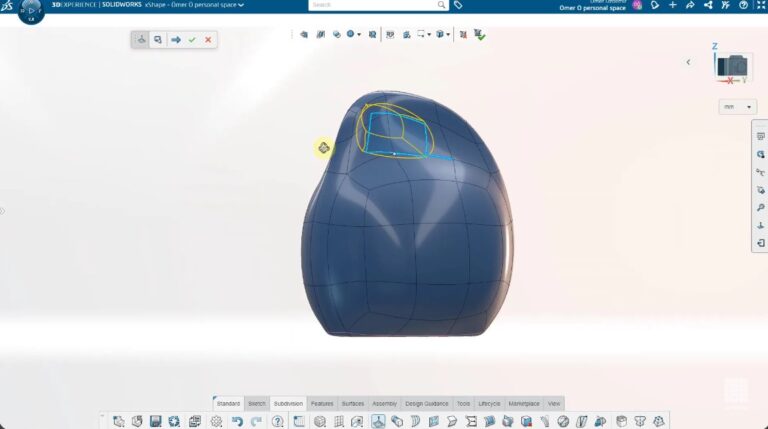Image resolution: width=768 pixels, height=429 pixels.
Task: Open the Surfaces tab
Action: click(352, 403)
